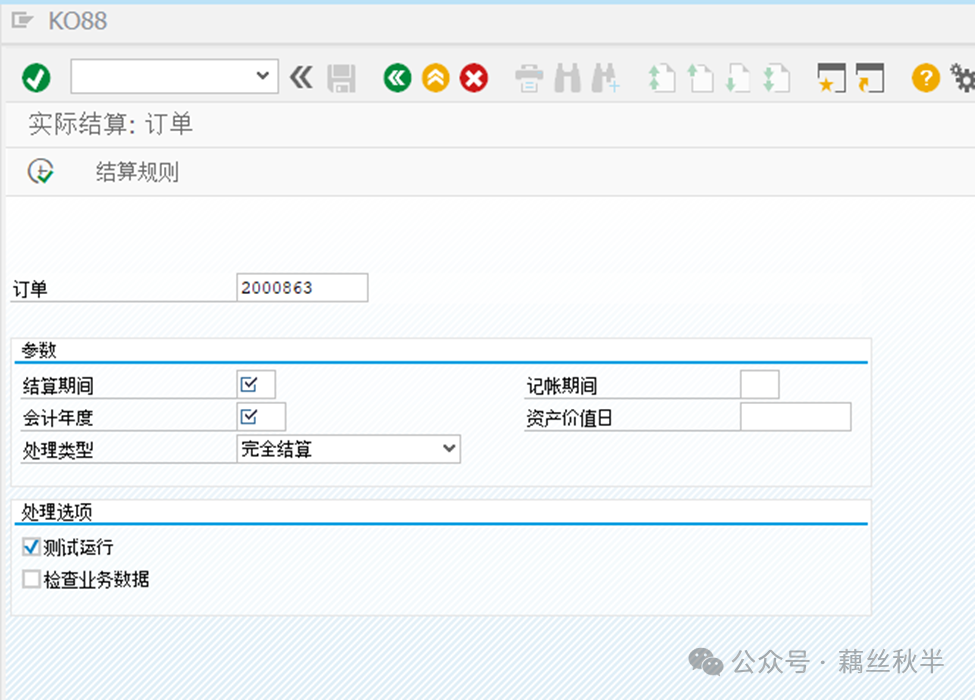Click the First Page icon

pos(662,78)
